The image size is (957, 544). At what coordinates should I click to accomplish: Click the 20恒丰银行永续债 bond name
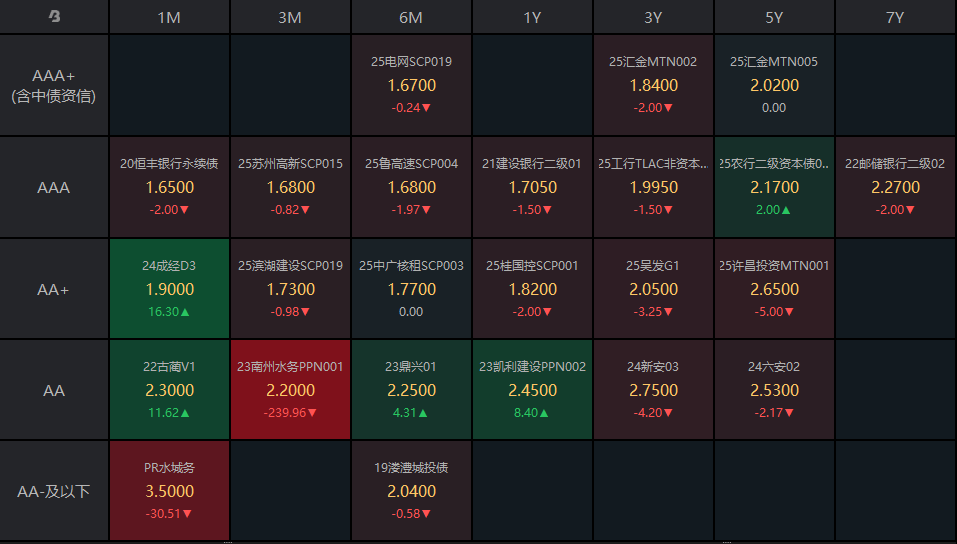(169, 164)
